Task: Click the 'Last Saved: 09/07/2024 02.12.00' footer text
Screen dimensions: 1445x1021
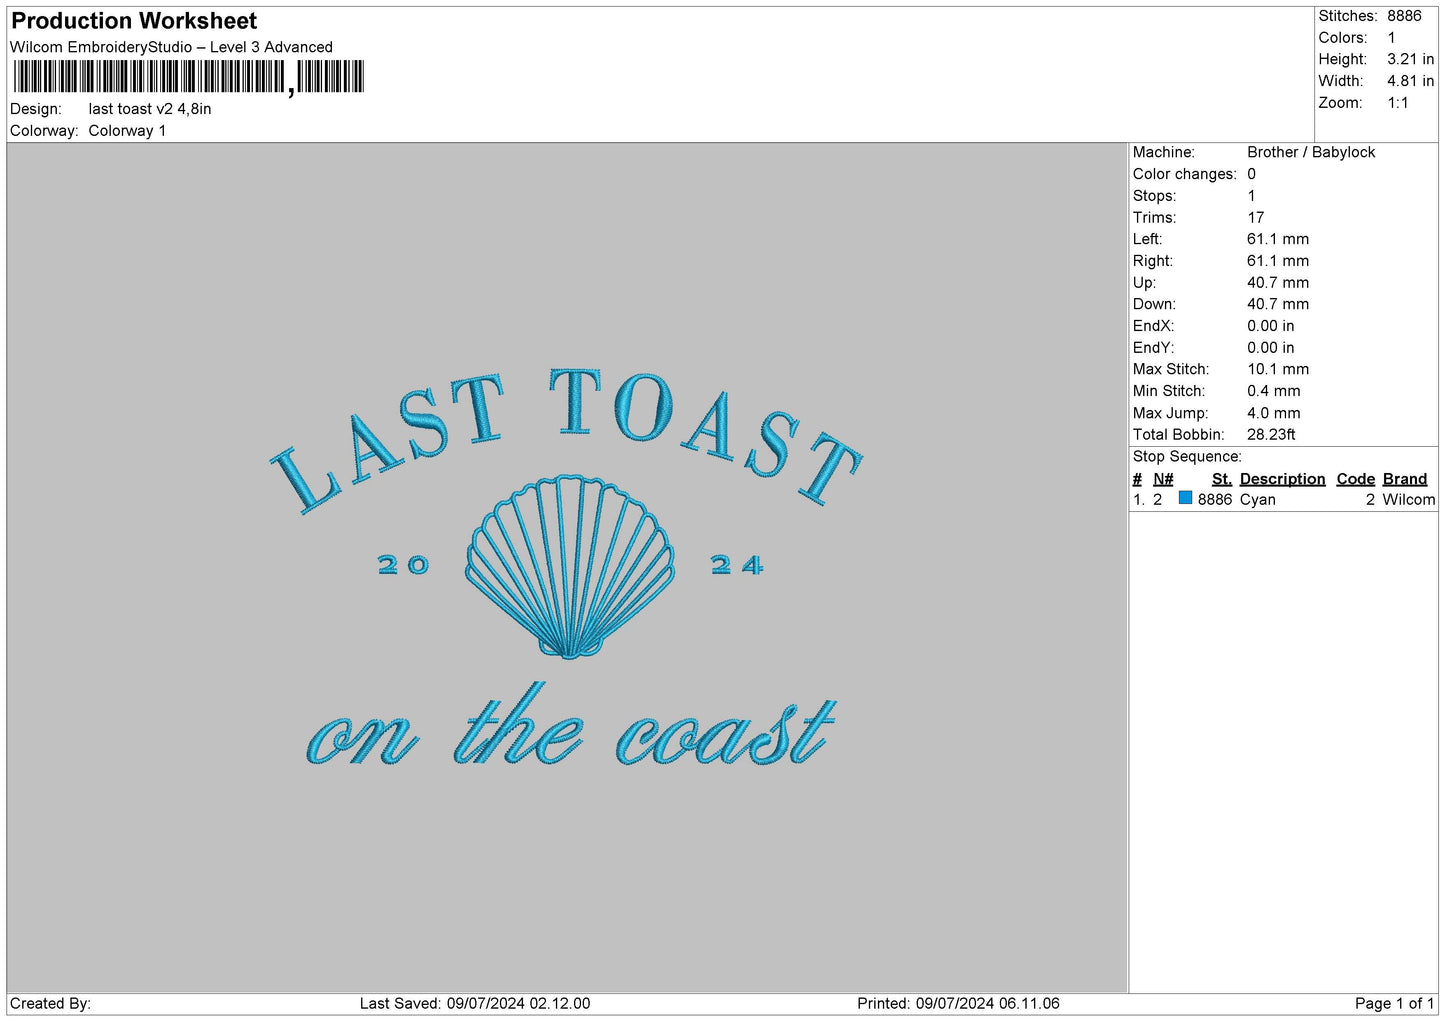Action: (475, 1003)
